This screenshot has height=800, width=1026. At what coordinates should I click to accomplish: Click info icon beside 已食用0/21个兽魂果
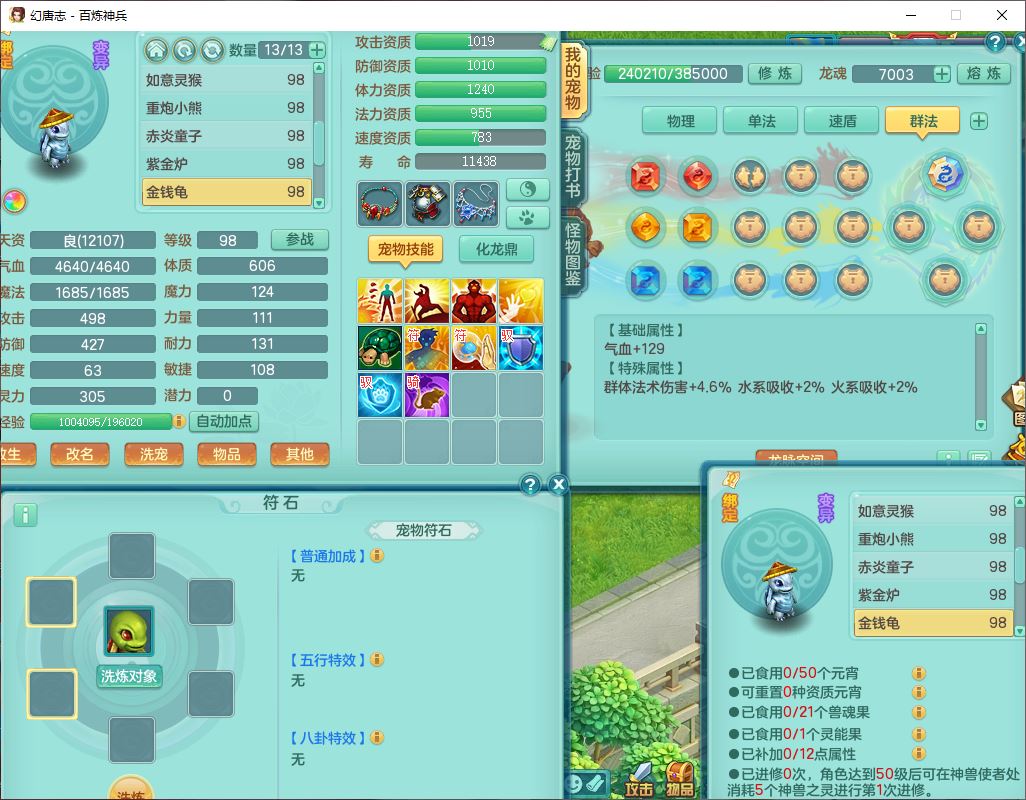point(919,712)
